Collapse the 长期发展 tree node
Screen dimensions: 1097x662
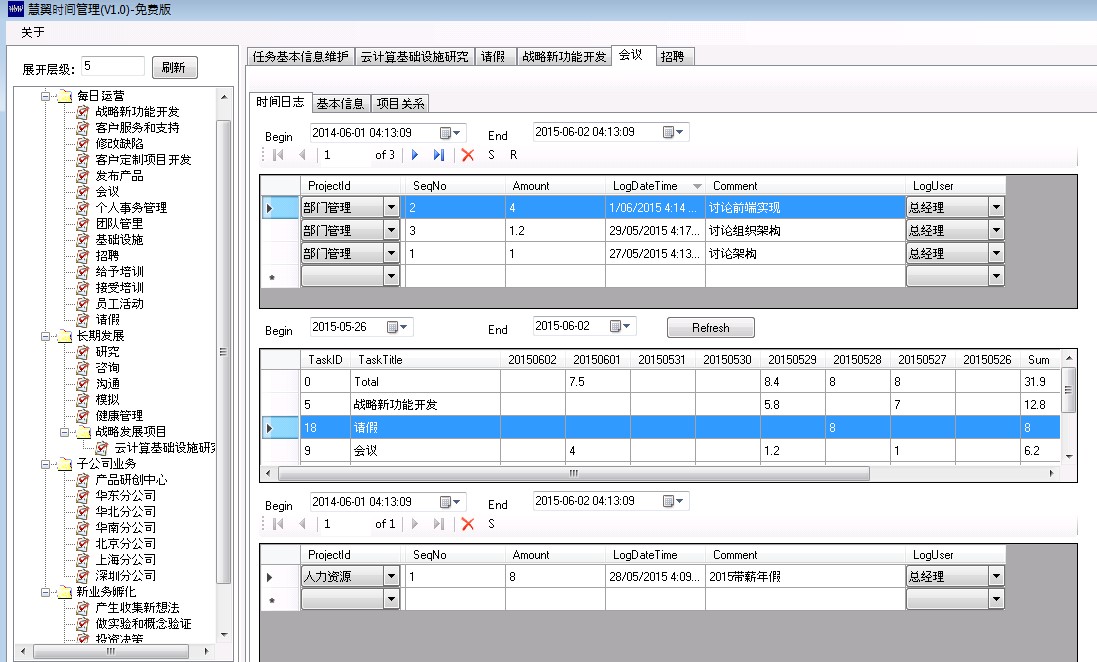(x=46, y=336)
